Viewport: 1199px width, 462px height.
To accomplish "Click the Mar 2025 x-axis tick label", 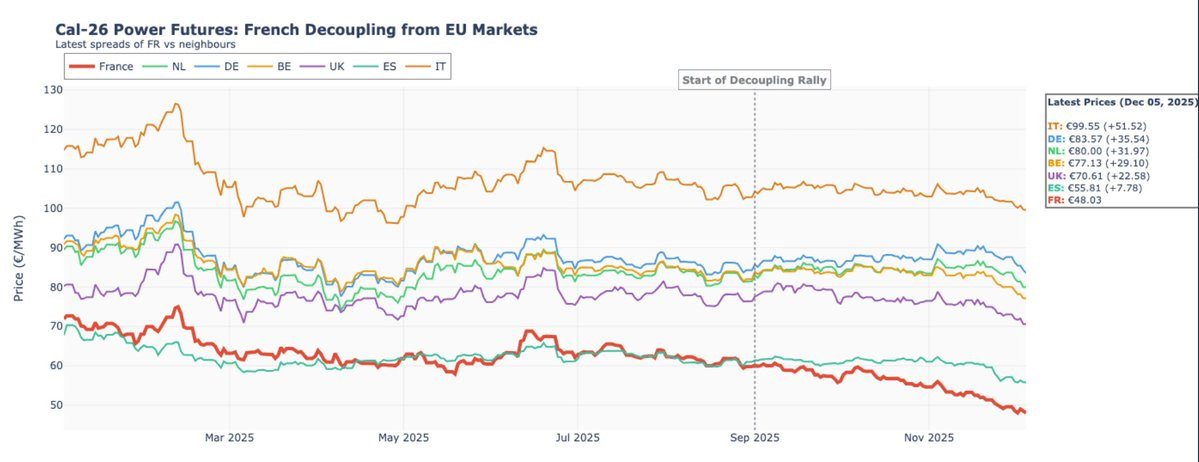I will pos(229,437).
